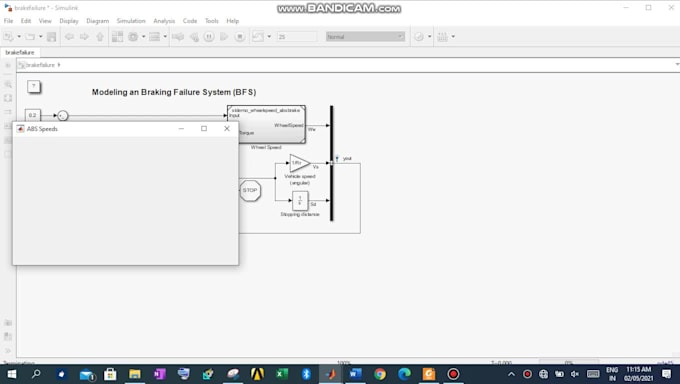Click the Update diagram toolbar icon
Viewport: 680px width, 384px height.
[178, 37]
